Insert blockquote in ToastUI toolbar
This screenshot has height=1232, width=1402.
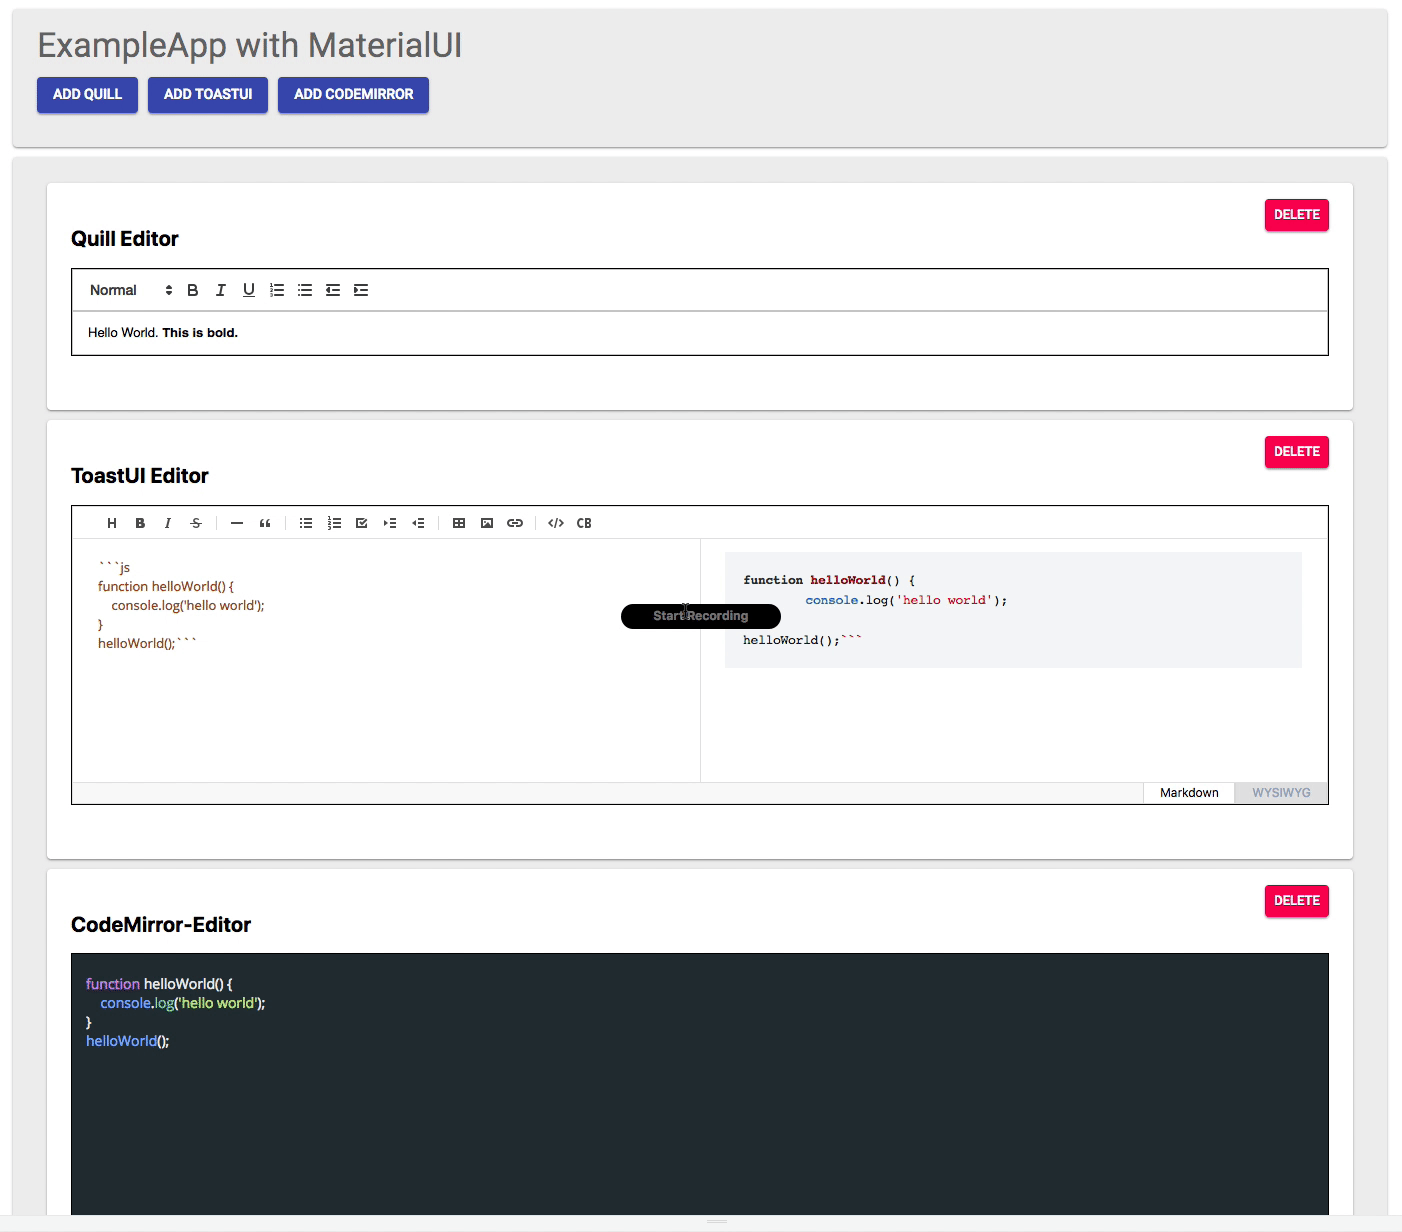coord(265,523)
